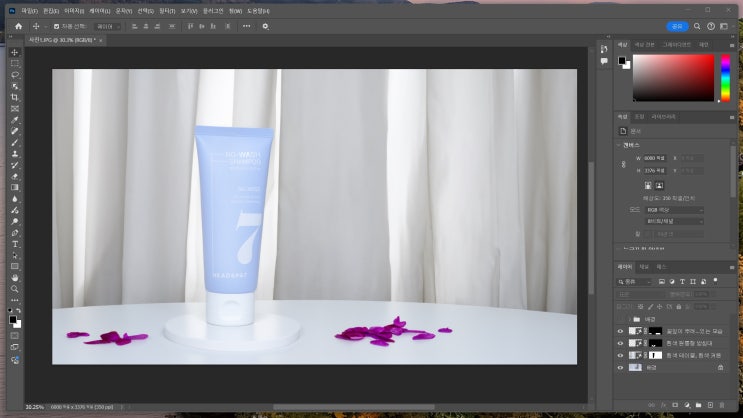Expand the layer group folder arrow
Image resolution: width=743 pixels, height=418 pixels.
[x=630, y=319]
